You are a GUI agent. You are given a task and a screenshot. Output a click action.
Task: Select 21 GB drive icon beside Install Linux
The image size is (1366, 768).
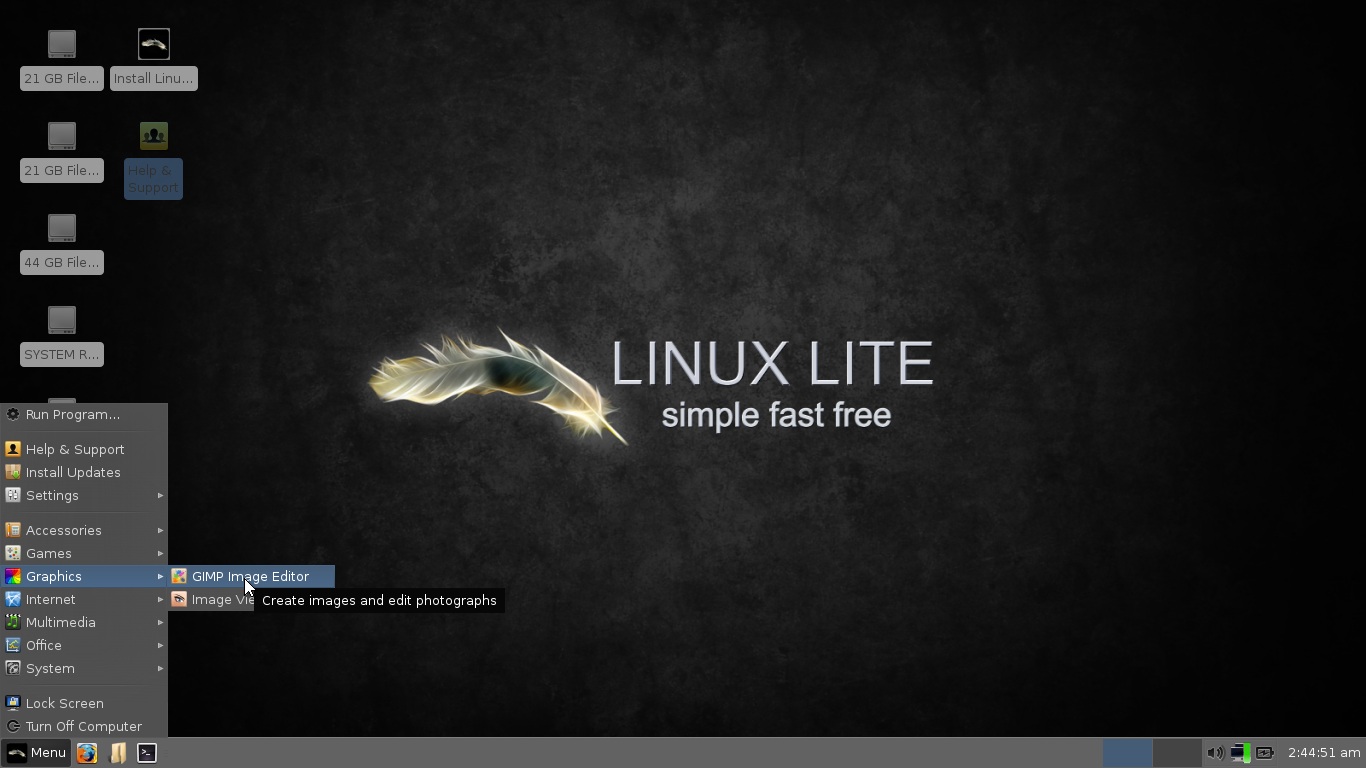click(x=62, y=59)
